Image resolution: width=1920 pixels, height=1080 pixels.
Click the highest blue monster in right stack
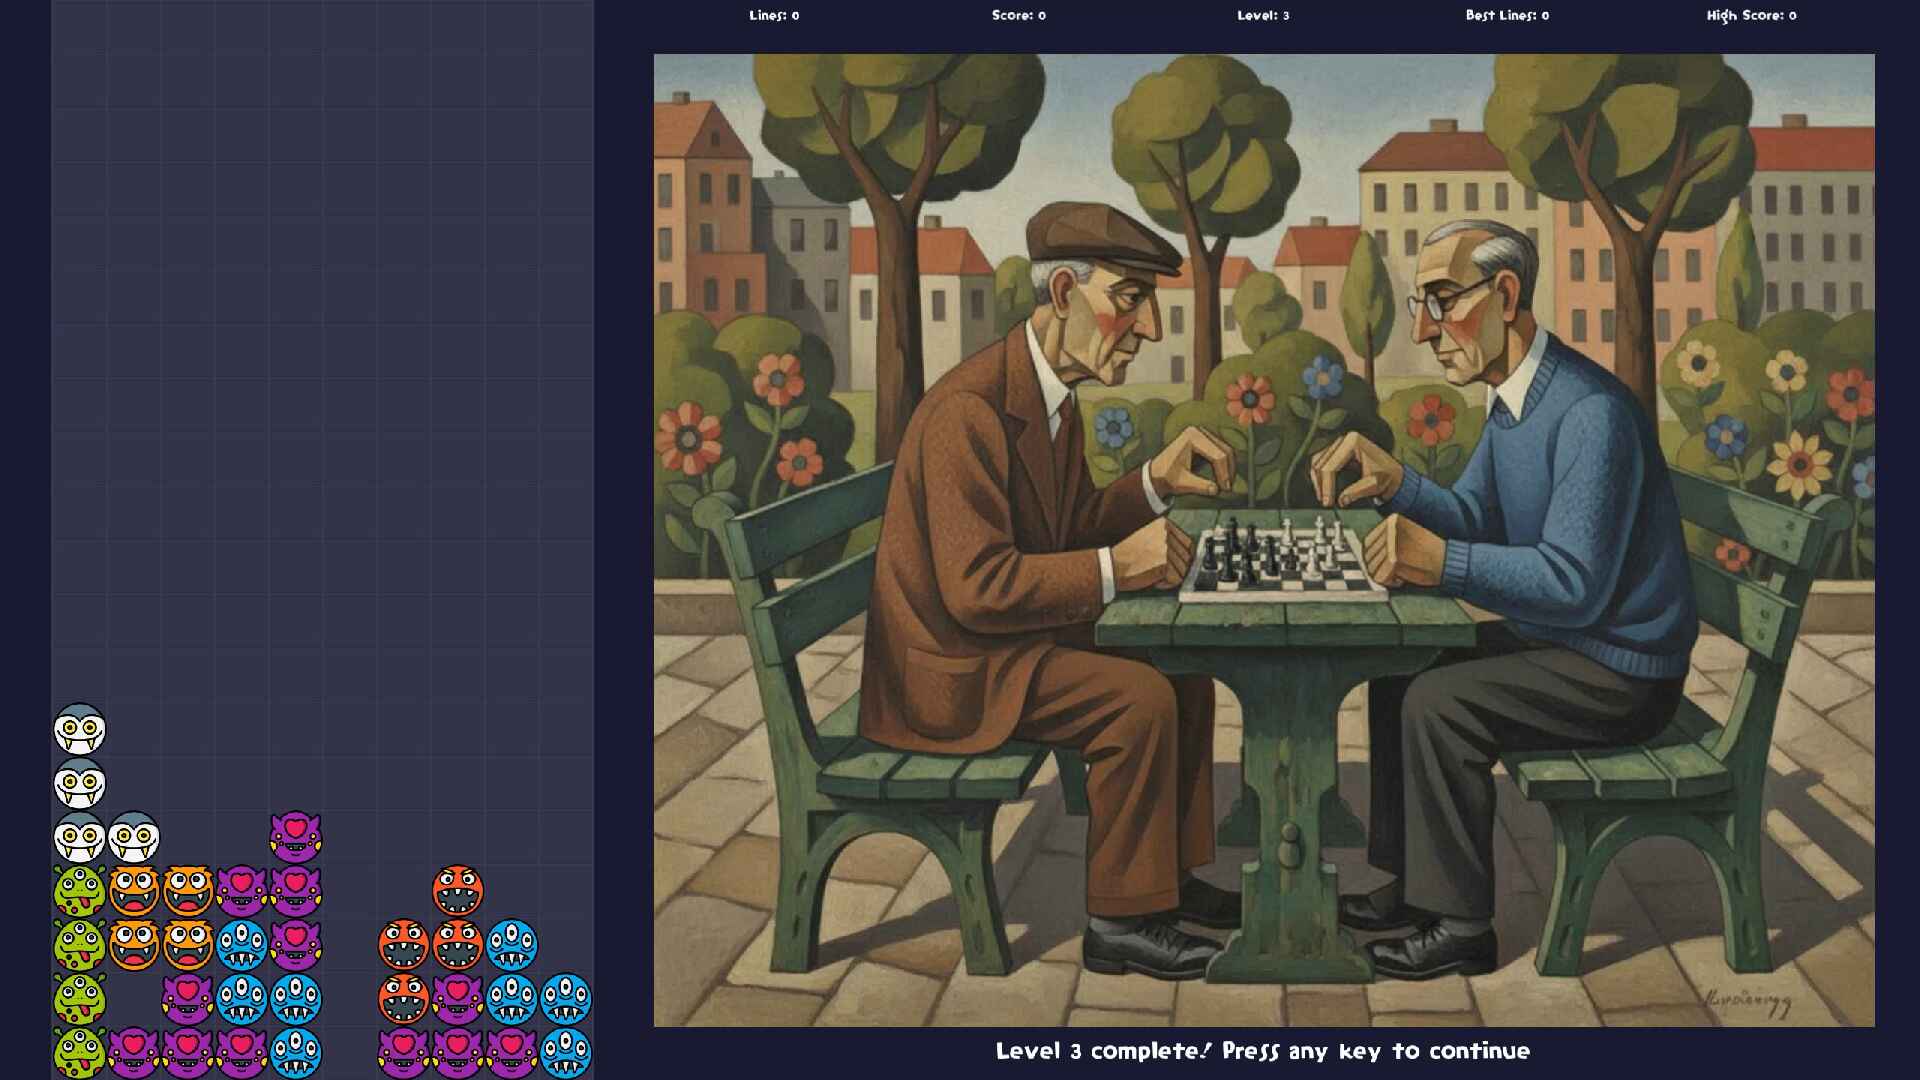pos(511,945)
